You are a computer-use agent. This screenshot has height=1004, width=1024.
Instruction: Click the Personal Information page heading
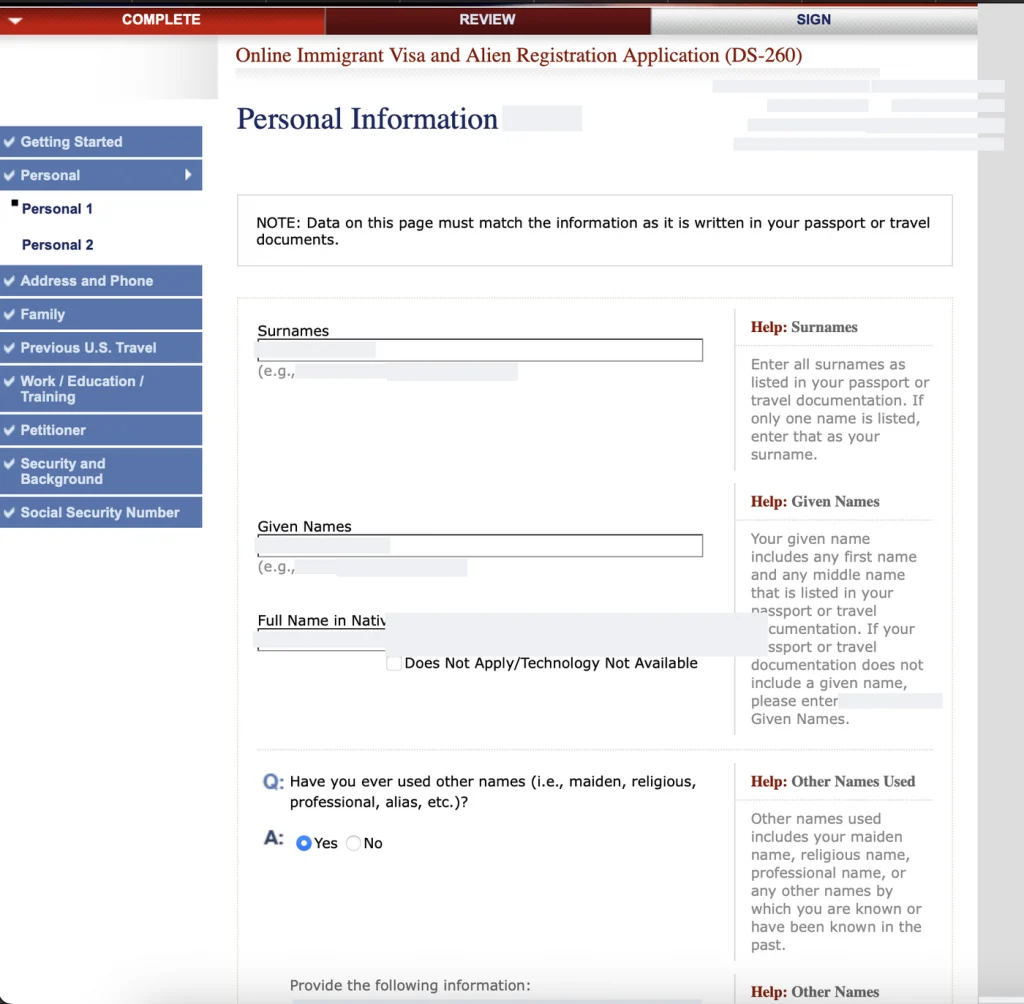(367, 119)
